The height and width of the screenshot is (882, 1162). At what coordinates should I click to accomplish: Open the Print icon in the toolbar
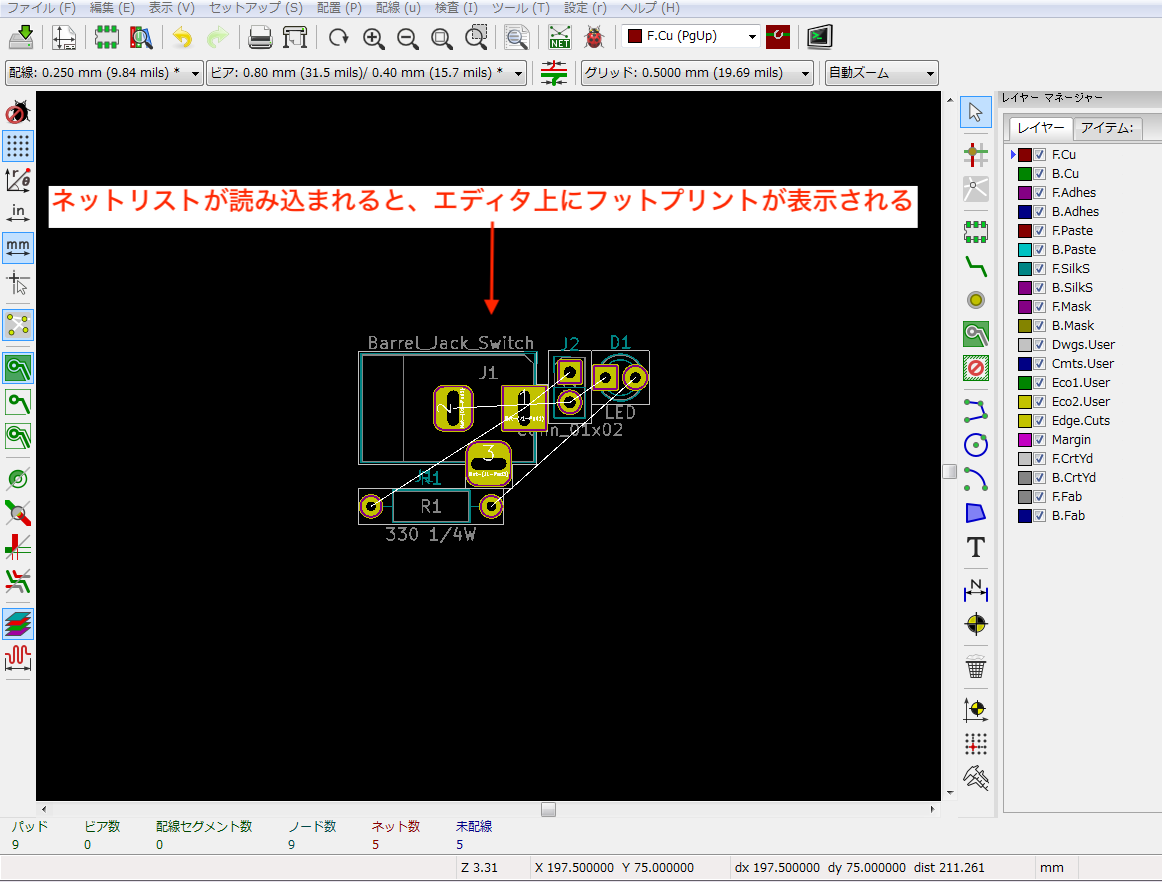[260, 37]
